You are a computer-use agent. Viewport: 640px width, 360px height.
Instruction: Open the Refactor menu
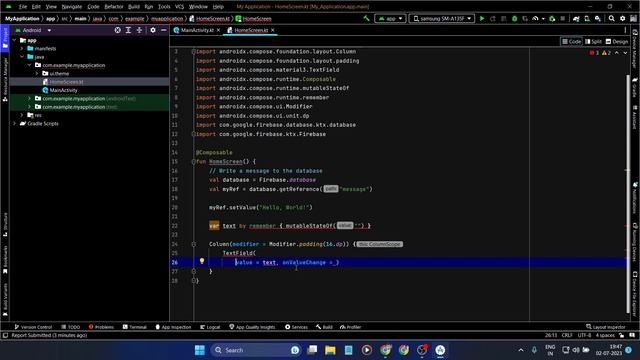113,7
